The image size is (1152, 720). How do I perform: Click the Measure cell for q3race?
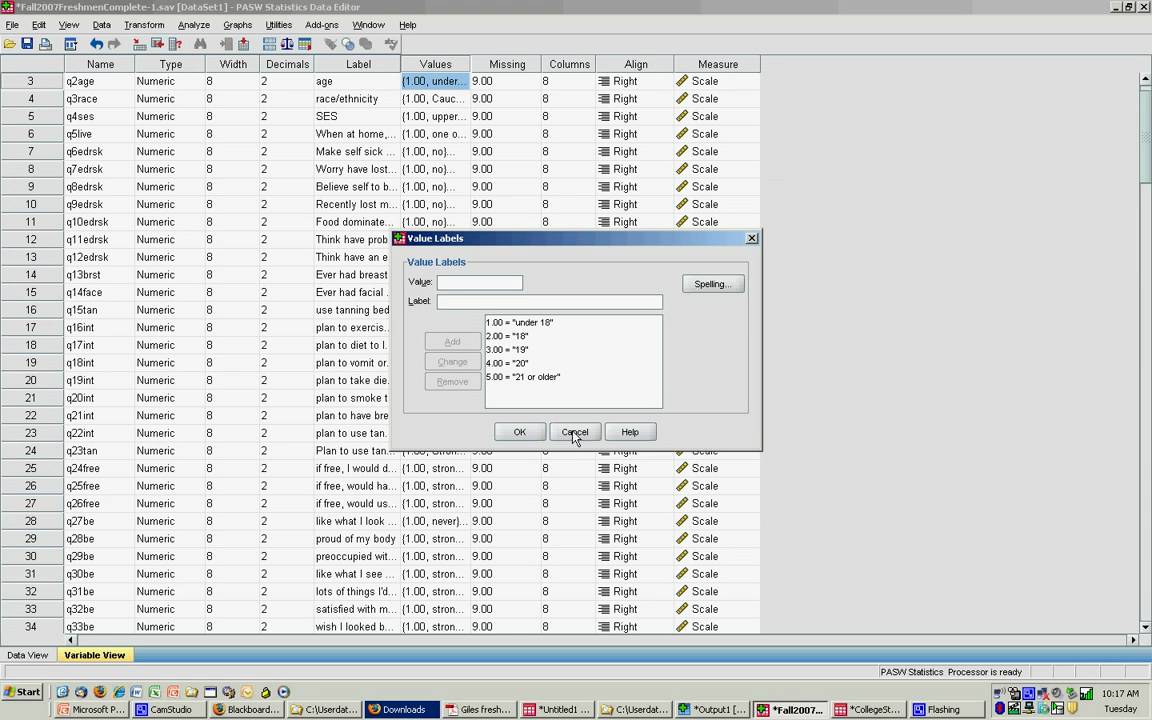(717, 99)
